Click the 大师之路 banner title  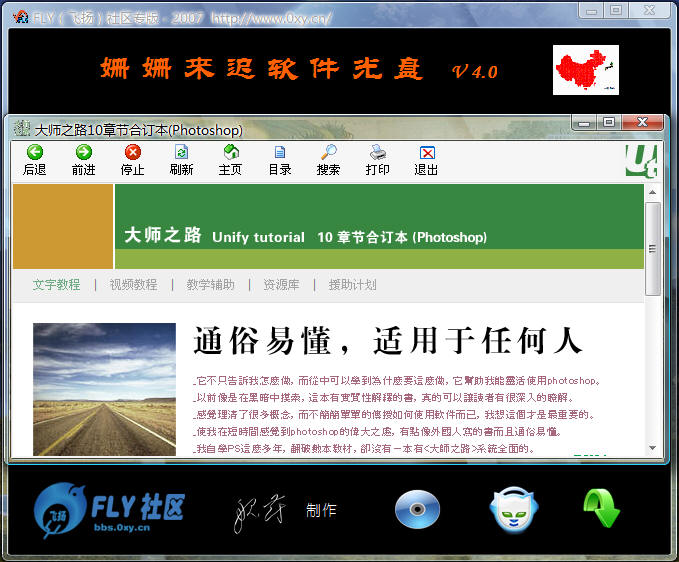click(x=163, y=235)
